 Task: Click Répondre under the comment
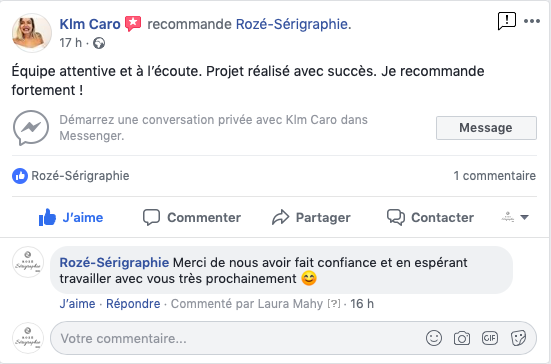click(133, 304)
